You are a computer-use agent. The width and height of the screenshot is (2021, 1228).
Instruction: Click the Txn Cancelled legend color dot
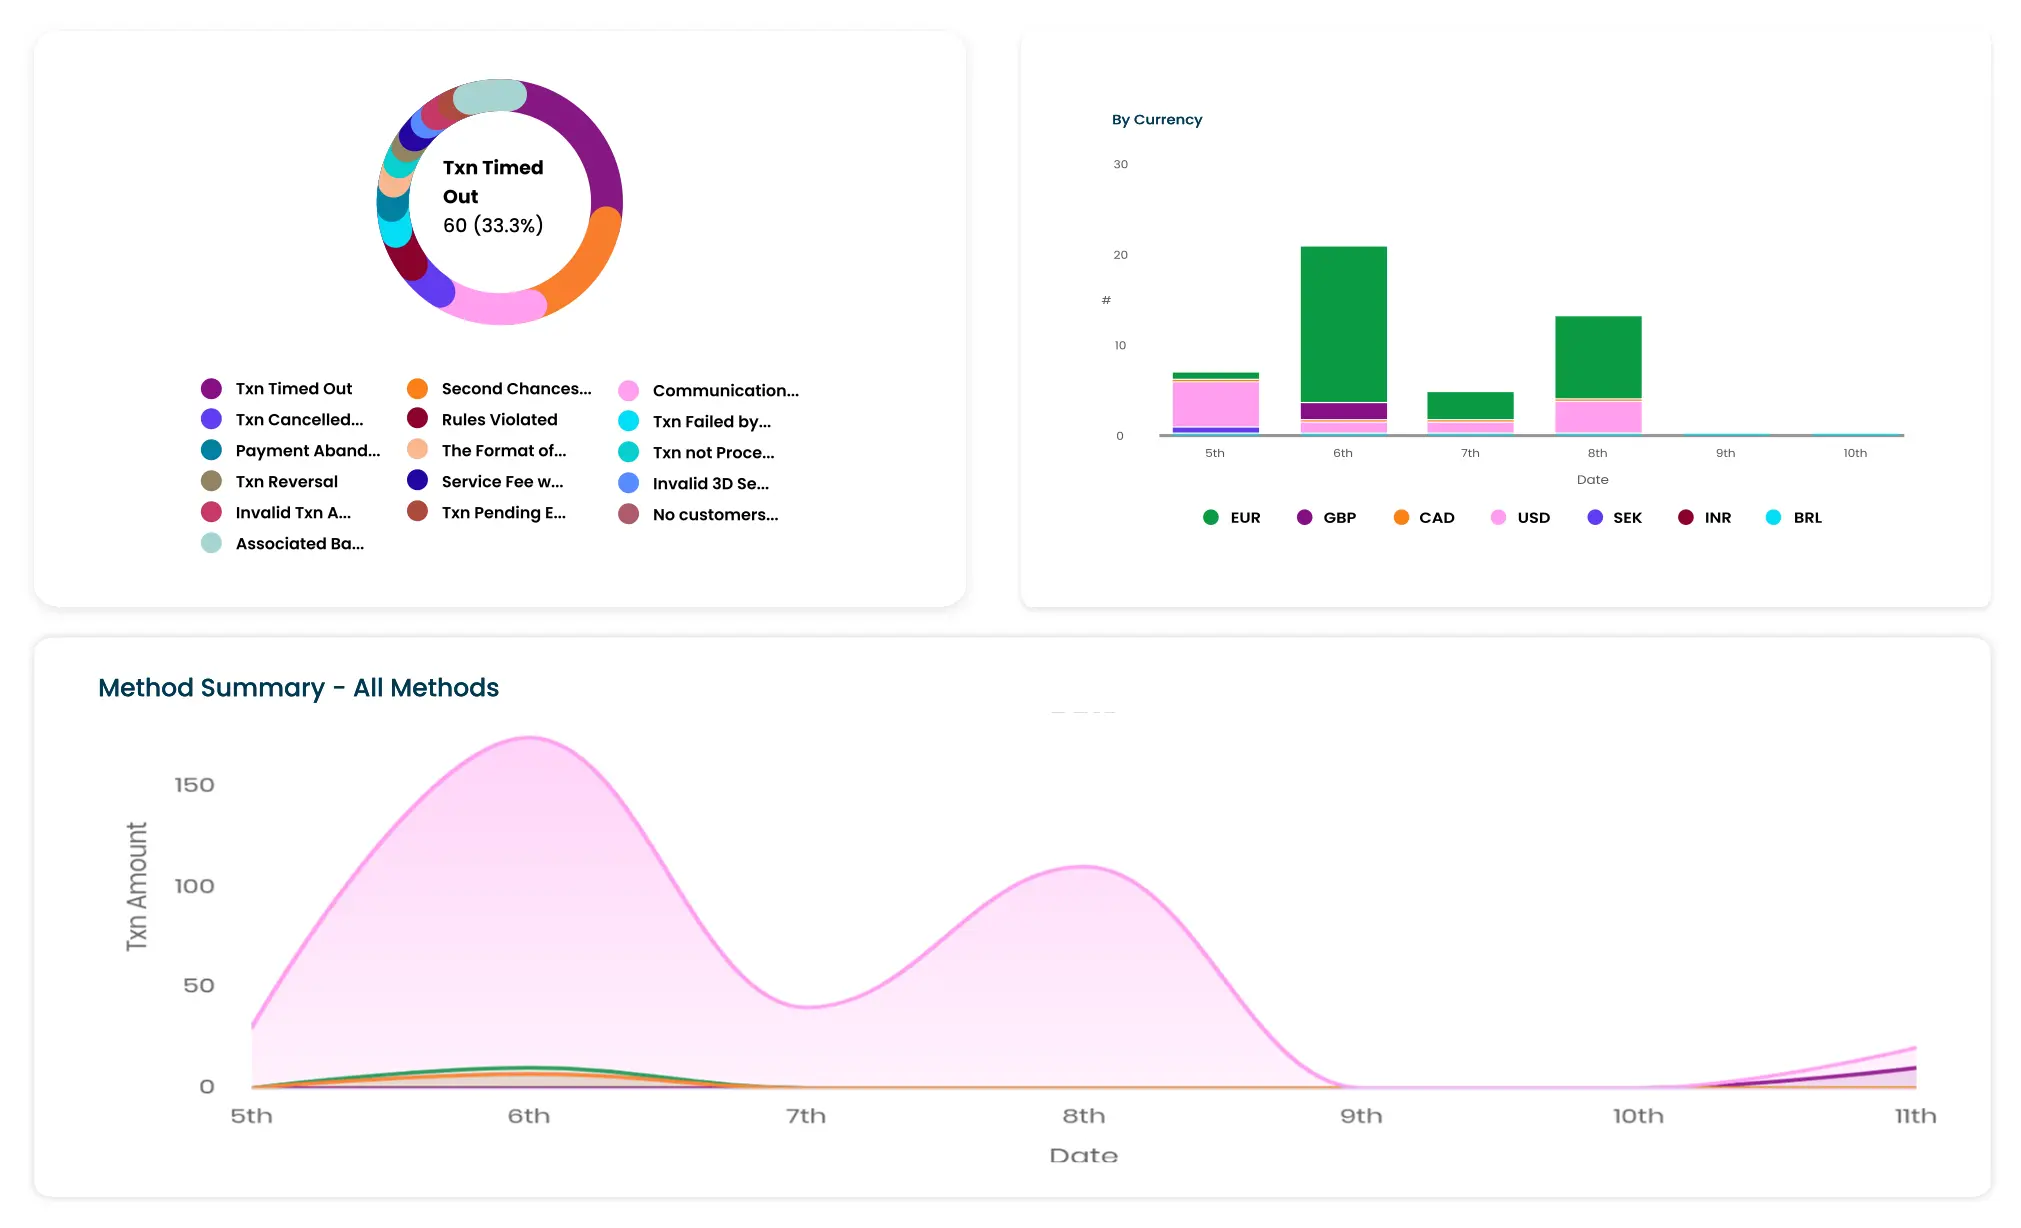[x=211, y=420]
